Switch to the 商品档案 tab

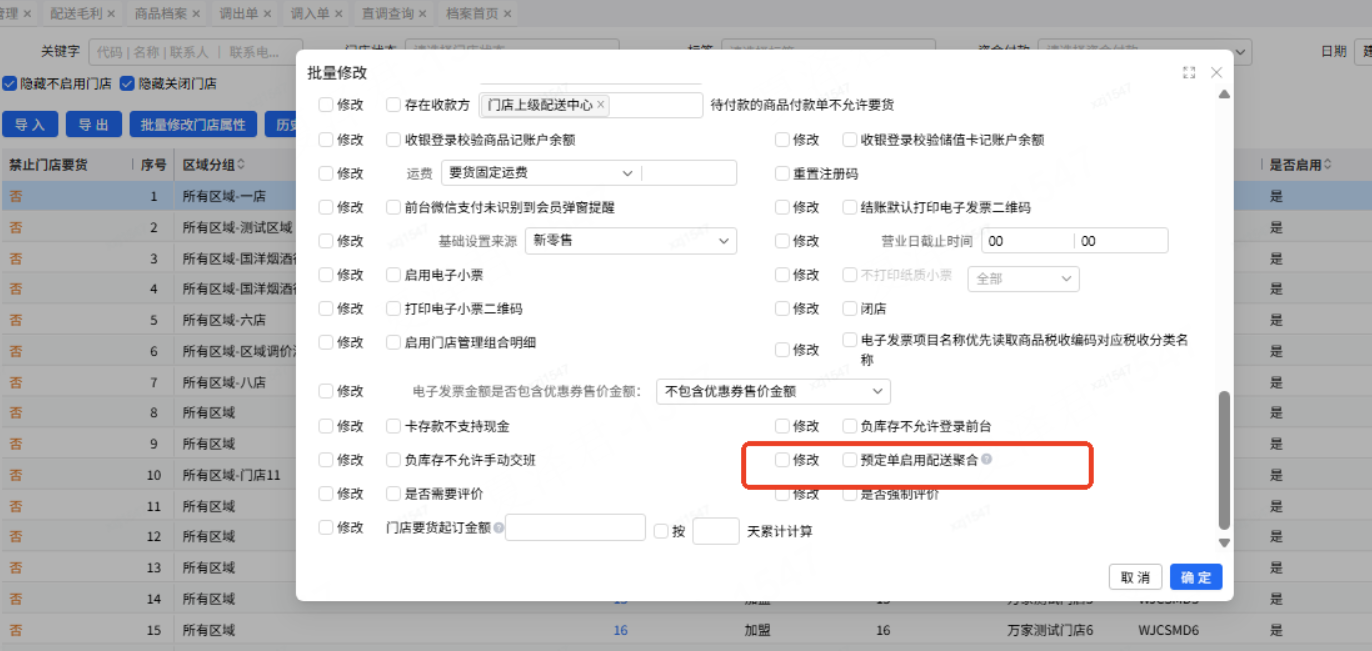[160, 14]
